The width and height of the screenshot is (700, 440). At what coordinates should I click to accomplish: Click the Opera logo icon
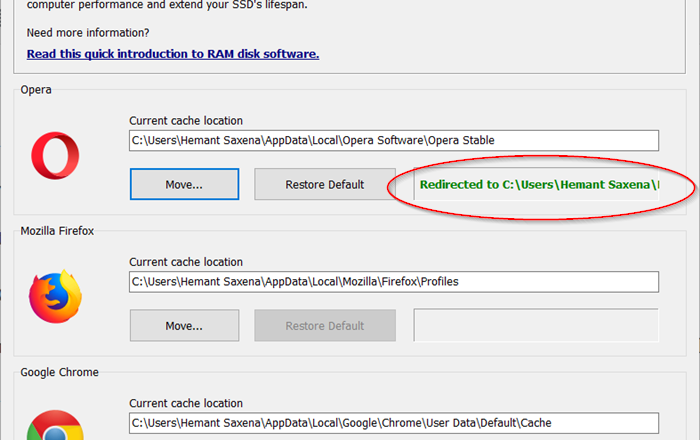click(x=55, y=155)
